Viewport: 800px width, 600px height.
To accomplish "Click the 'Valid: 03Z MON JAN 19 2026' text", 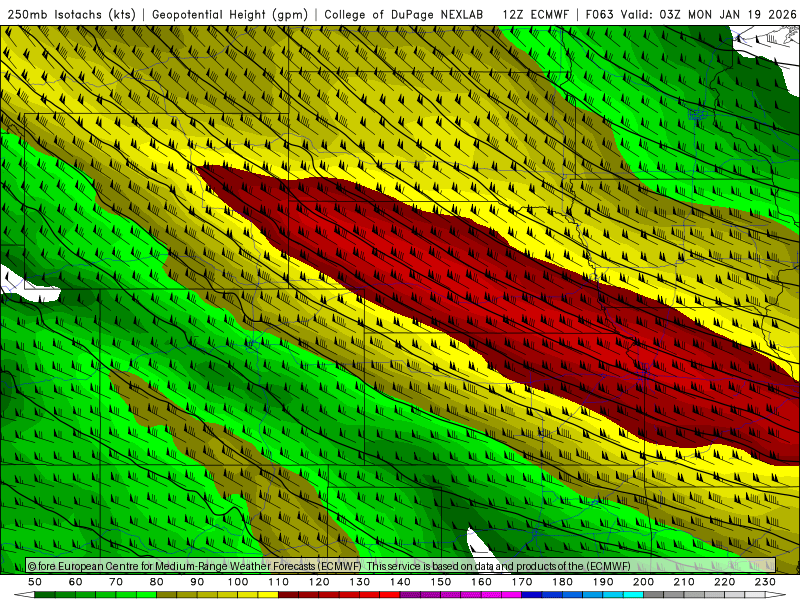I will pos(709,15).
